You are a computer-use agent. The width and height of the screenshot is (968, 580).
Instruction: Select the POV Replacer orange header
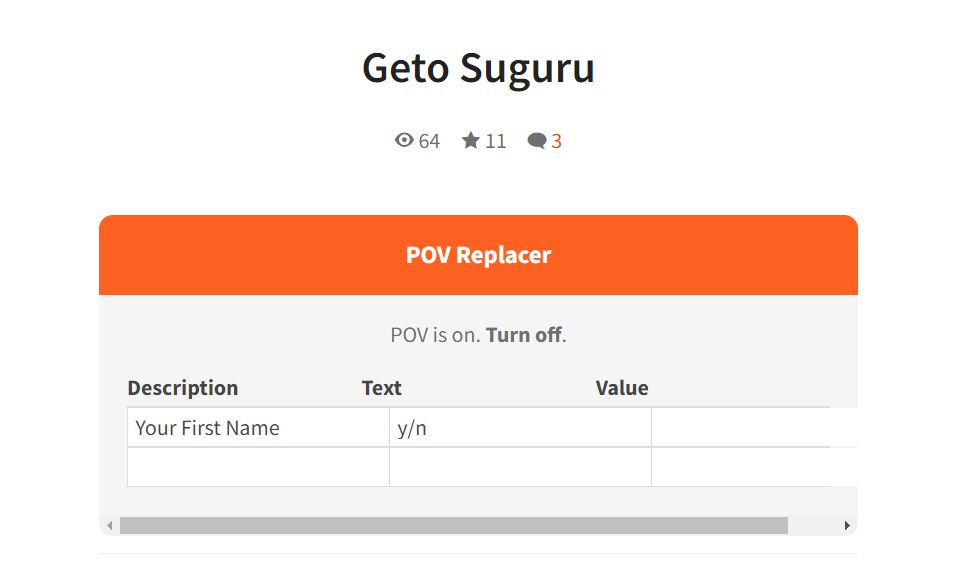click(478, 255)
